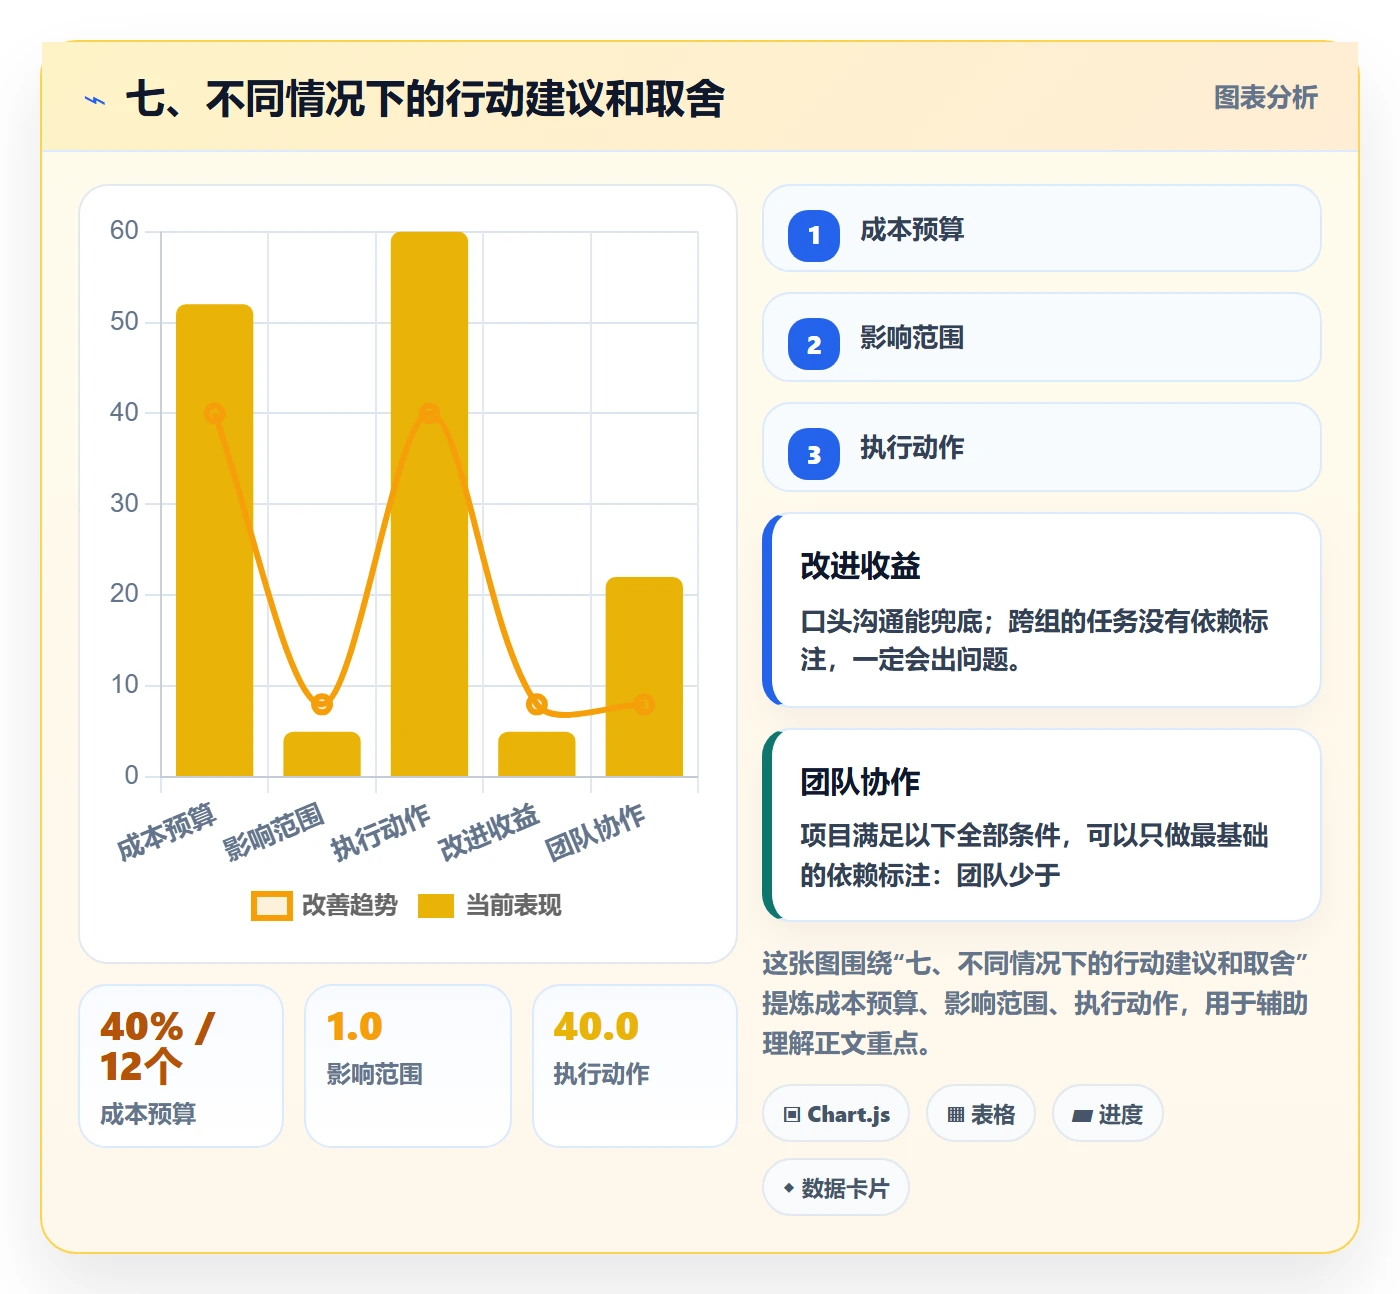Toggle the 改善趋势 legend swatch

[271, 905]
